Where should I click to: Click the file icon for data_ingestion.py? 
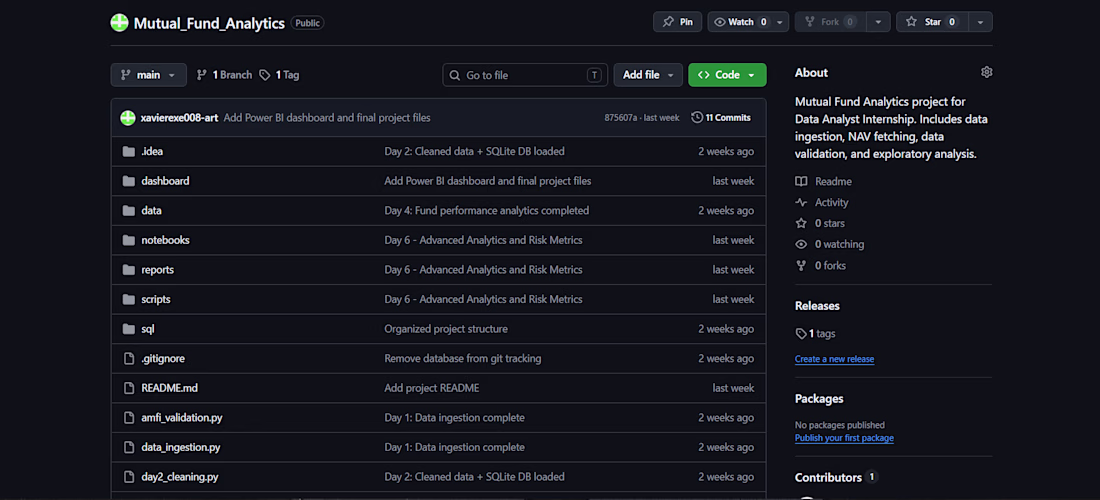[128, 447]
